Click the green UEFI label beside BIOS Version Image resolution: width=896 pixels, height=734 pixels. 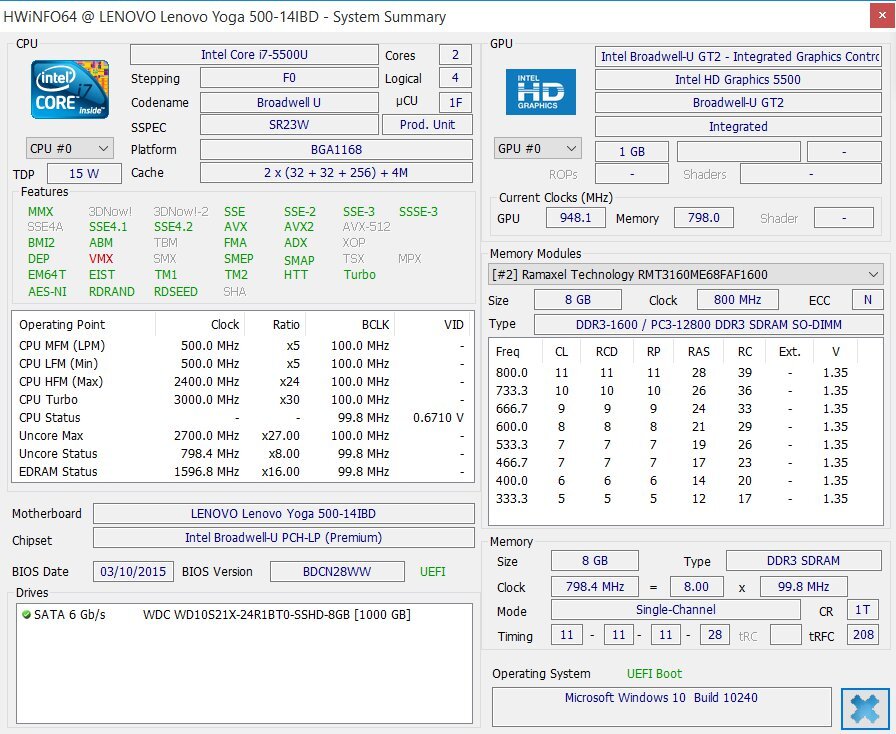pos(432,571)
